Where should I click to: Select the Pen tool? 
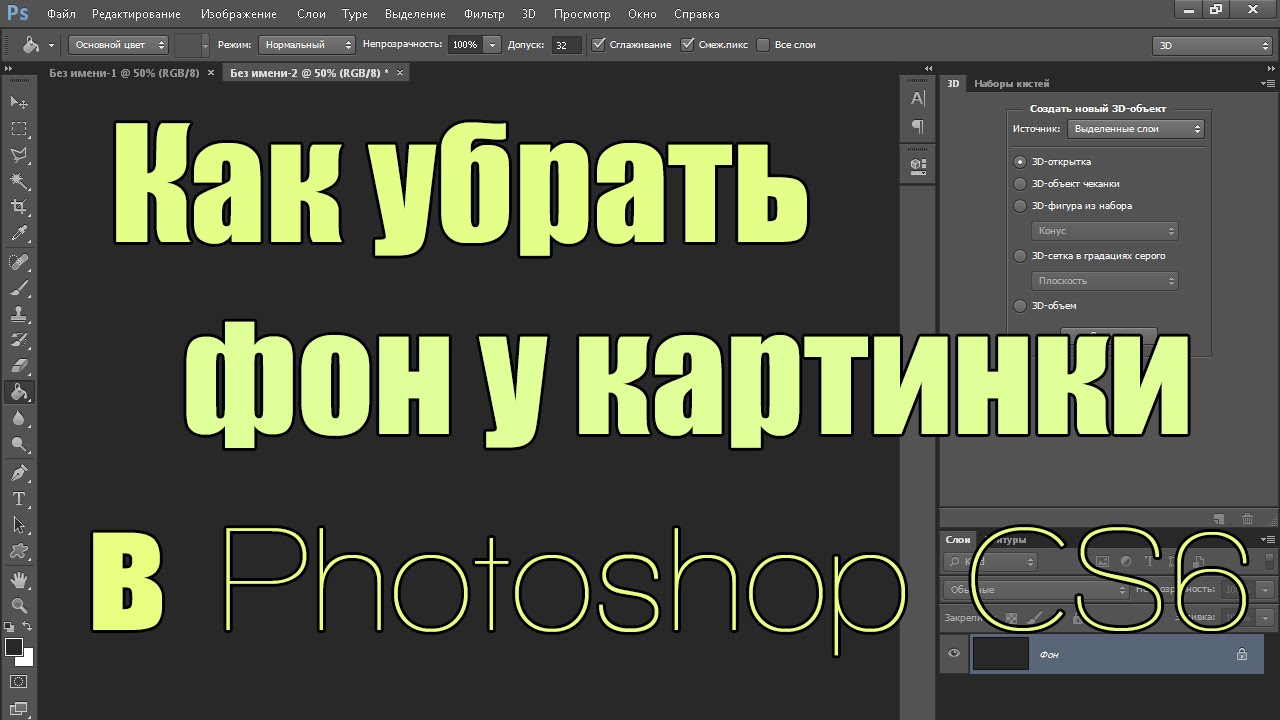(19, 472)
